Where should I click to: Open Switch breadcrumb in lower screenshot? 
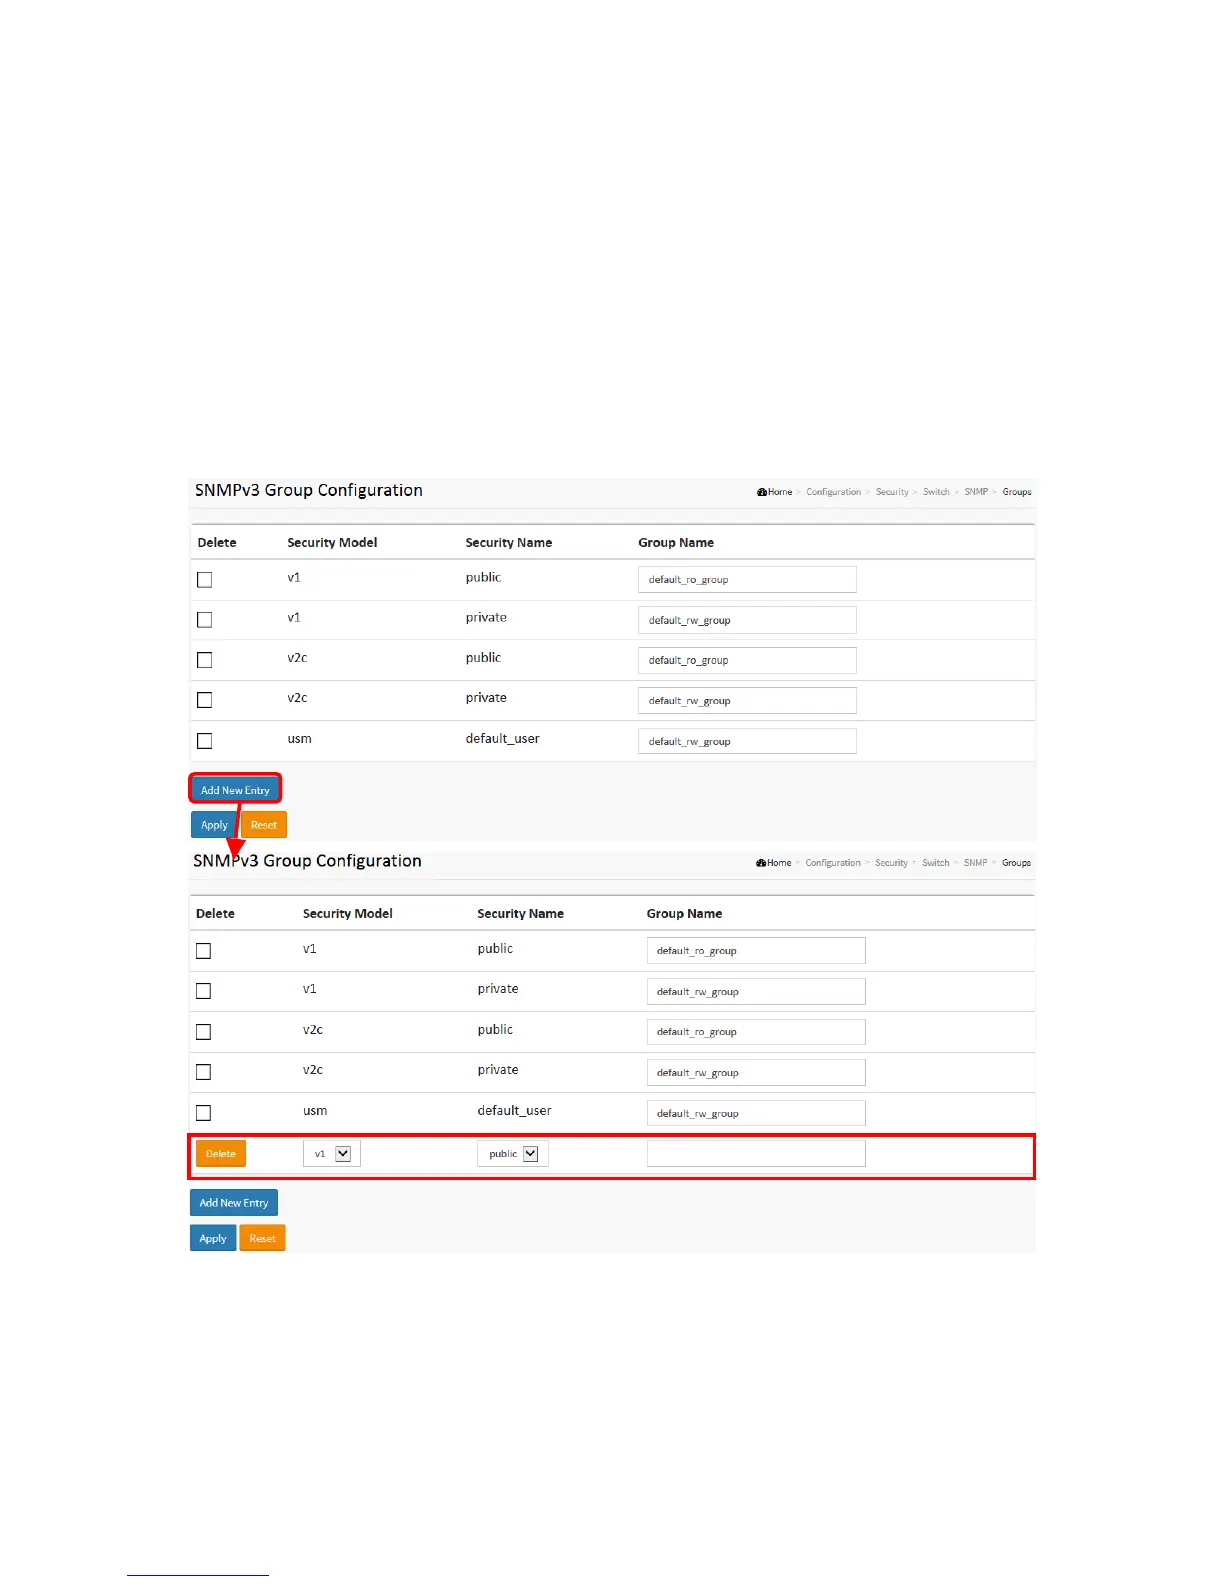pos(936,863)
